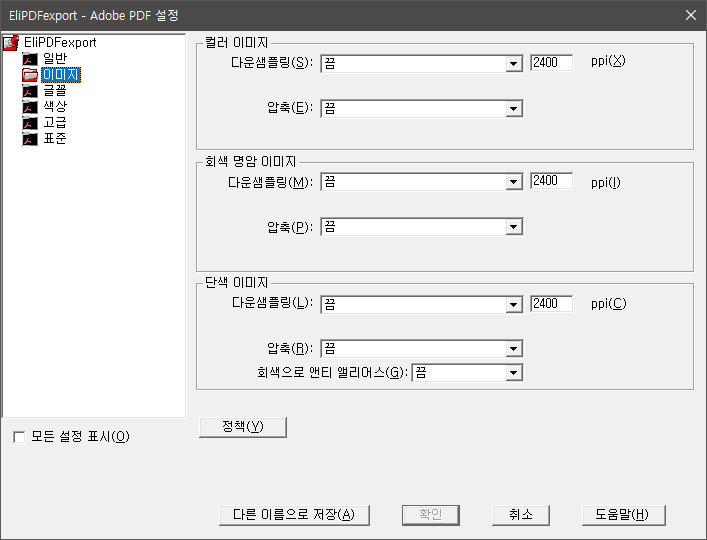Screen dimensions: 707x540
Task: Select the EliPDFexport root tree node
Action: pyautogui.click(x=60, y=43)
